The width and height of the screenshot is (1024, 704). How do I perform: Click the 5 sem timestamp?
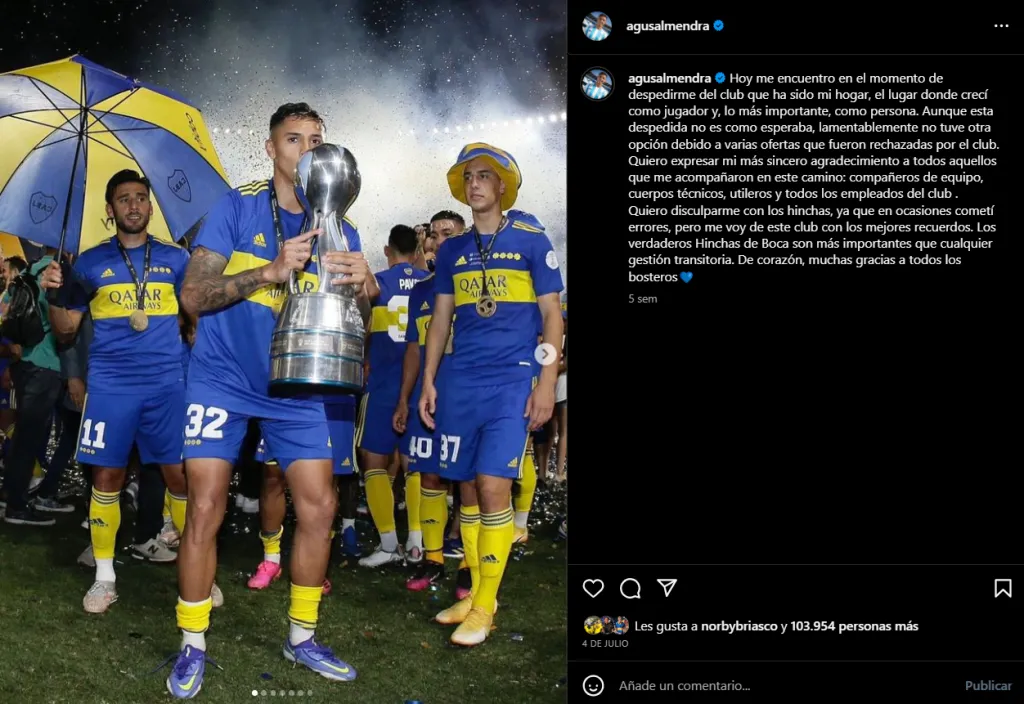point(643,298)
